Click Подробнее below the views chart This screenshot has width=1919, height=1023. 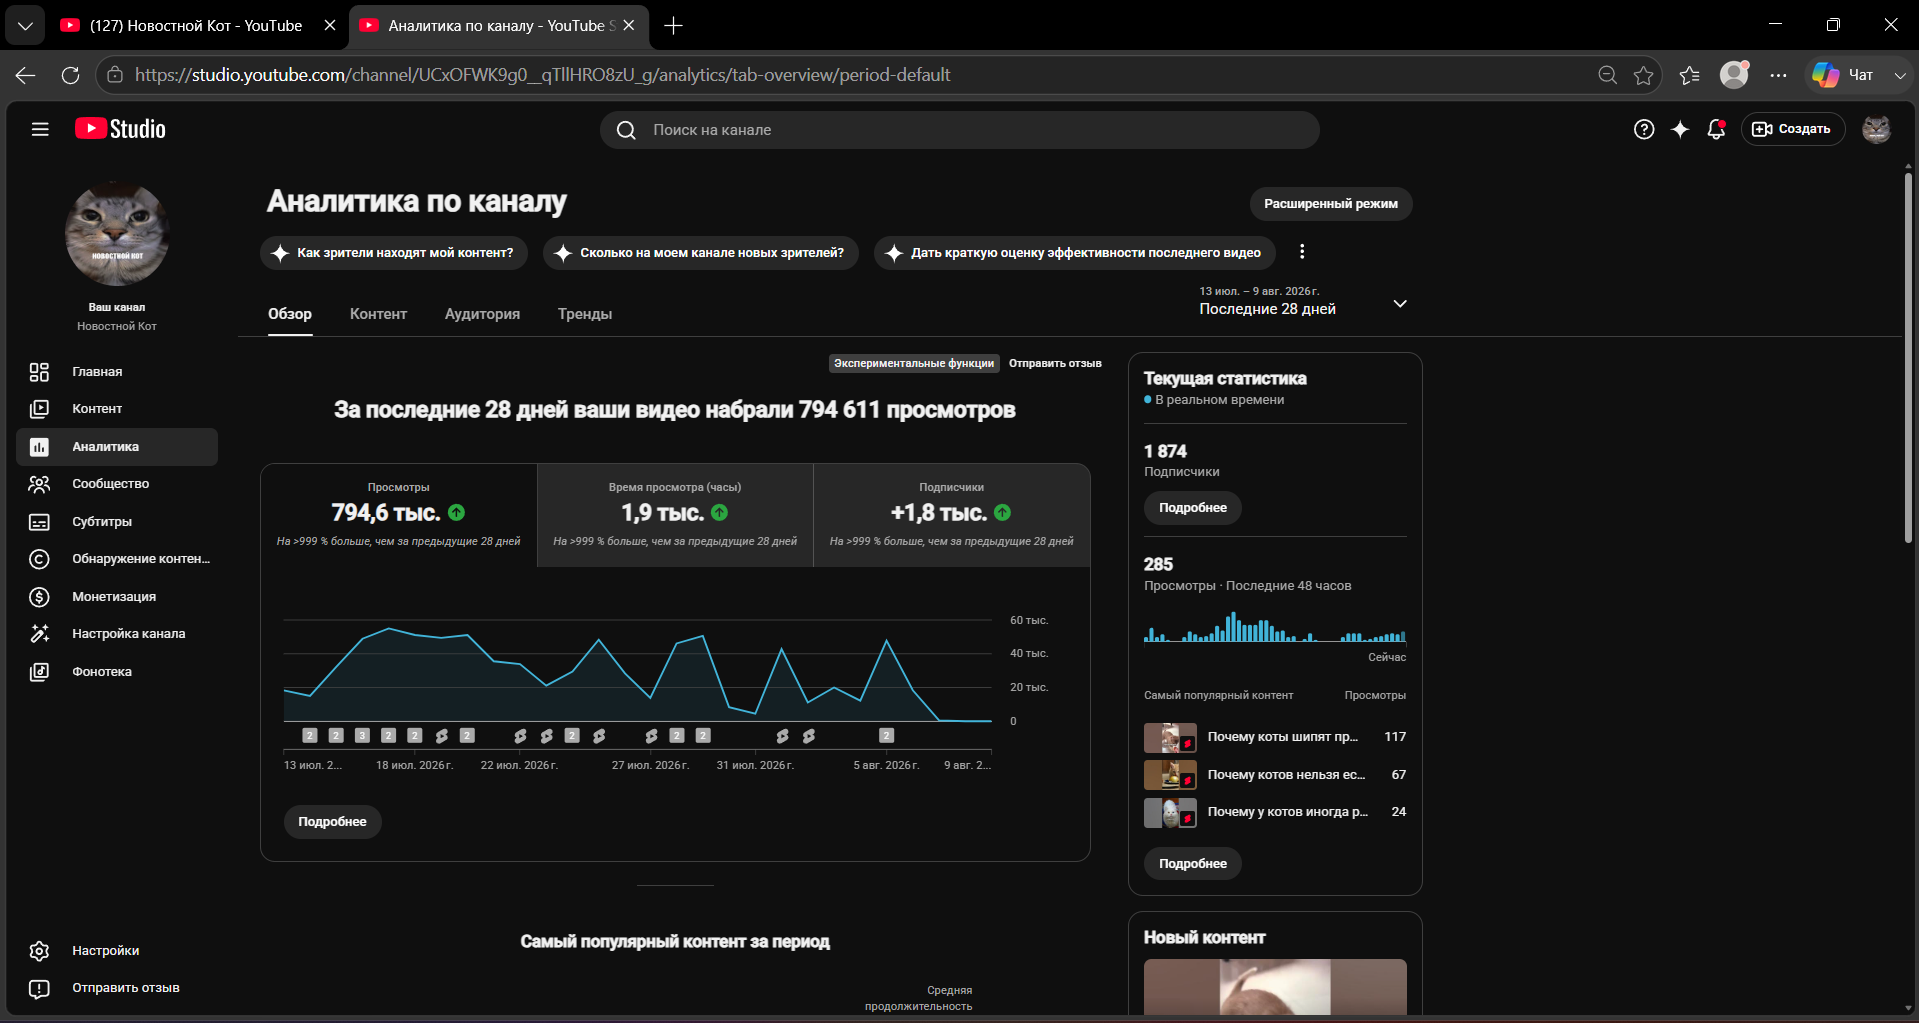coord(333,822)
